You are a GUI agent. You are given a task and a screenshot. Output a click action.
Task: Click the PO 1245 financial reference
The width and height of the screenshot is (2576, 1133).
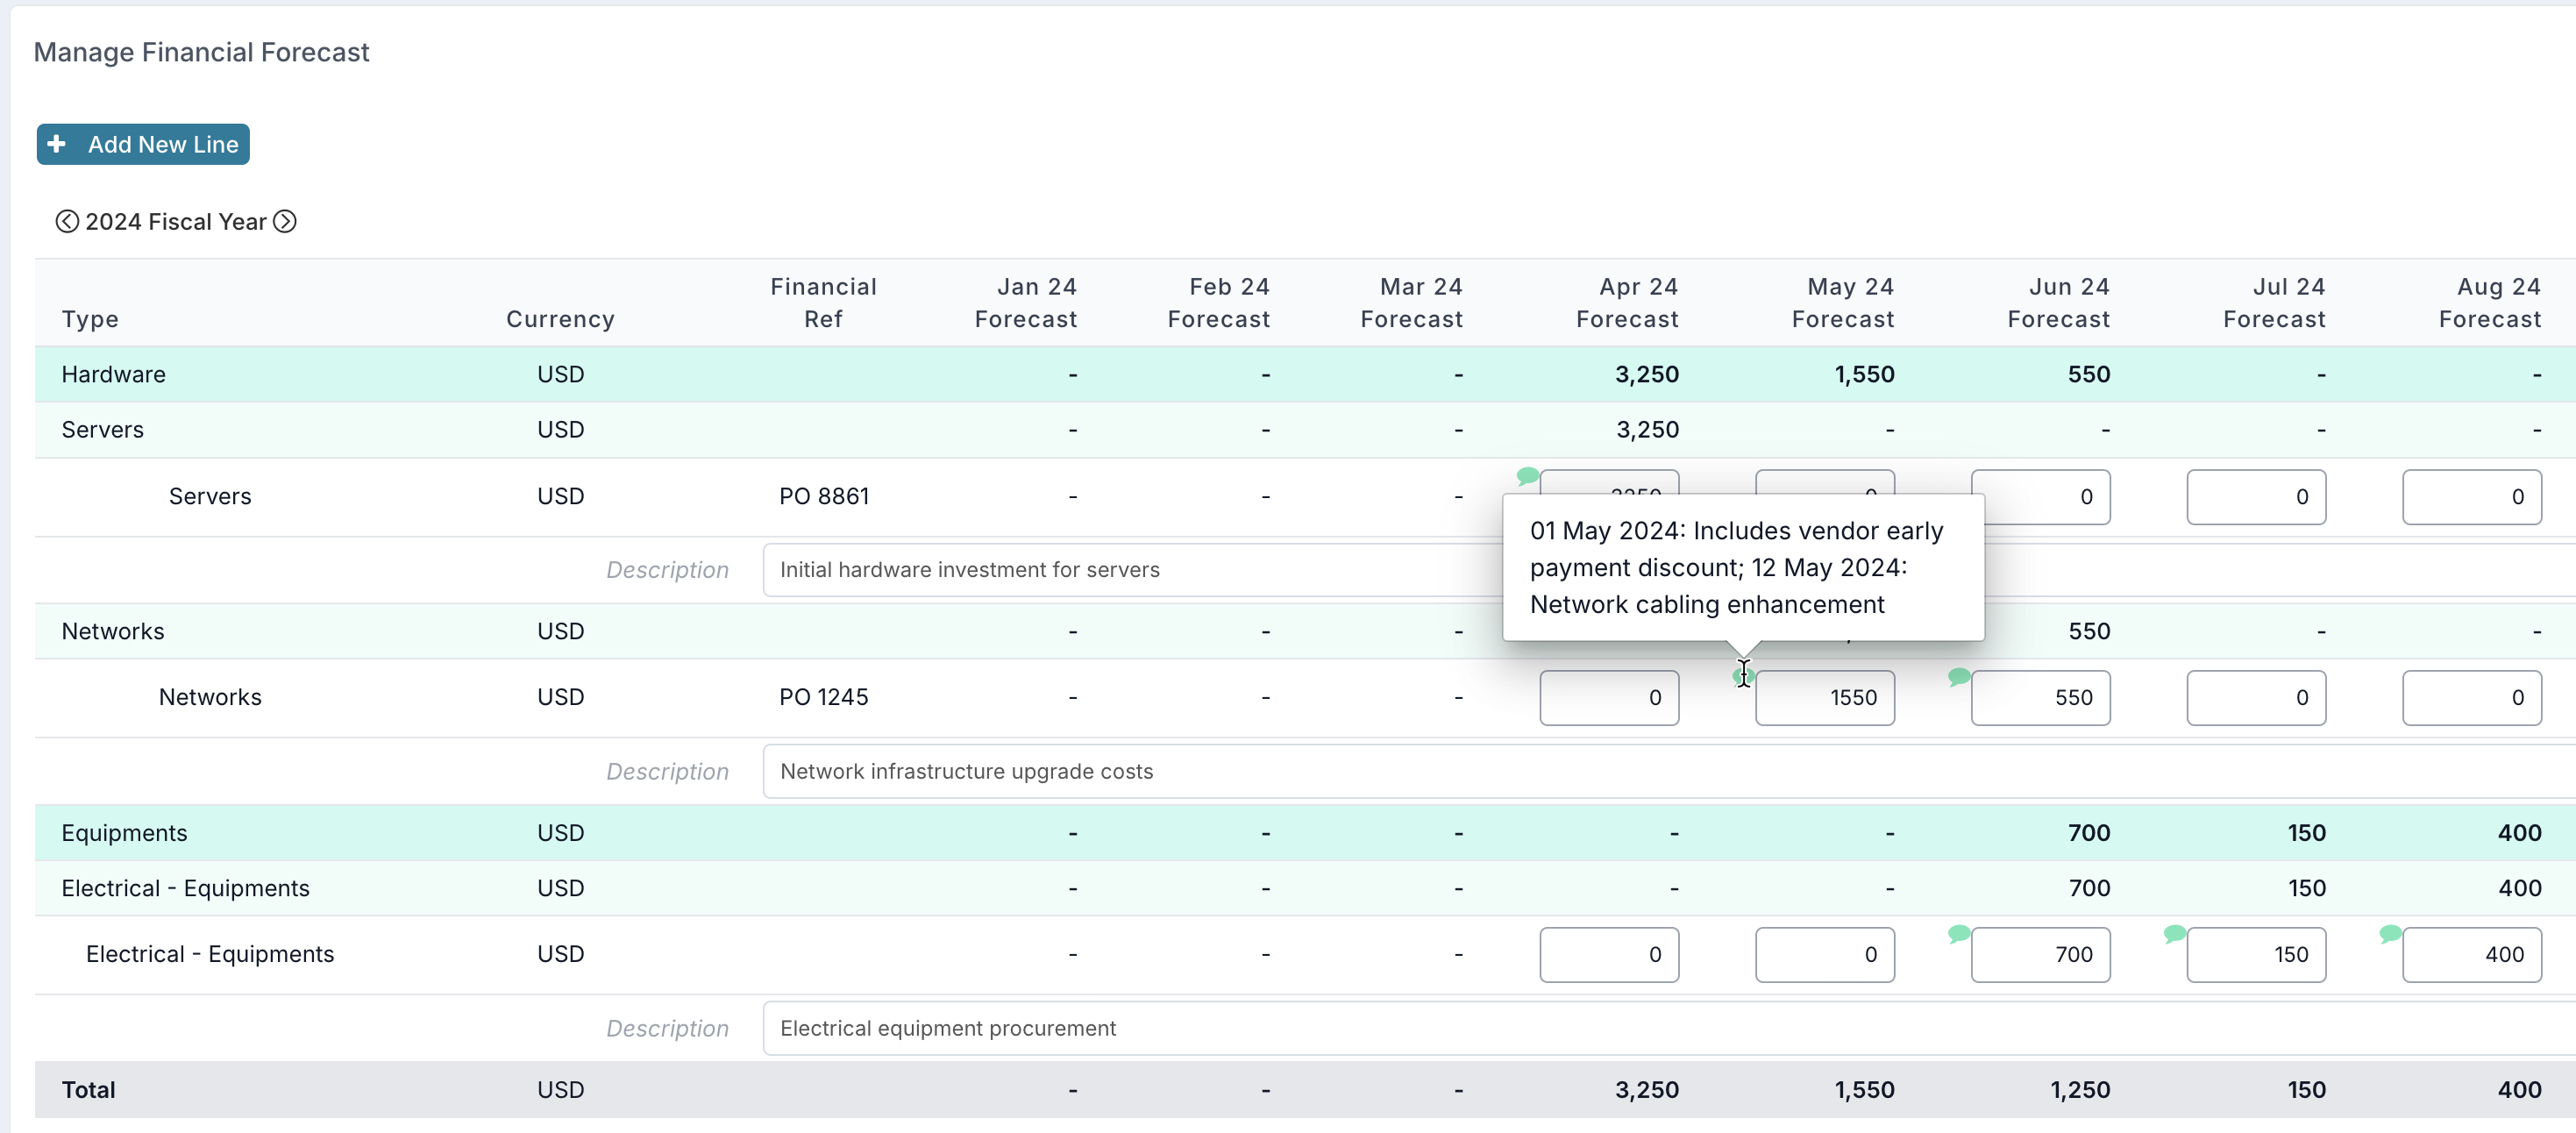824,698
